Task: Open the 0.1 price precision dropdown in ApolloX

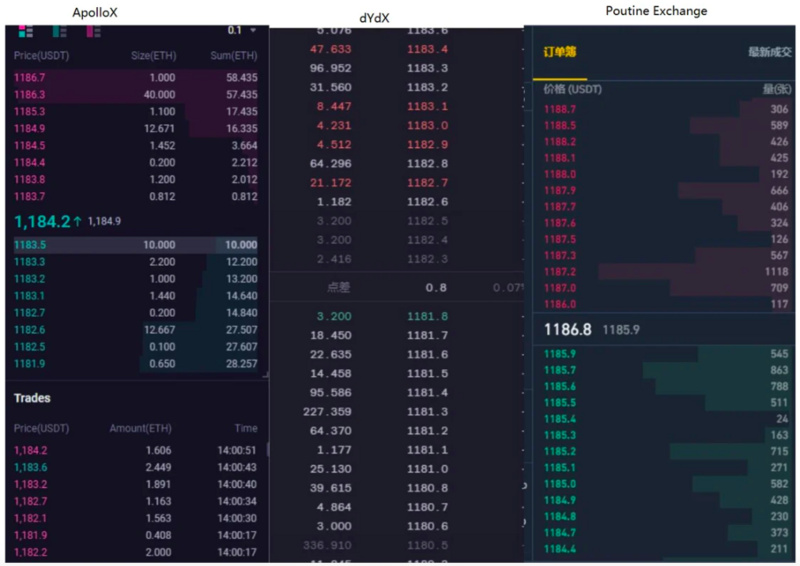Action: (242, 31)
